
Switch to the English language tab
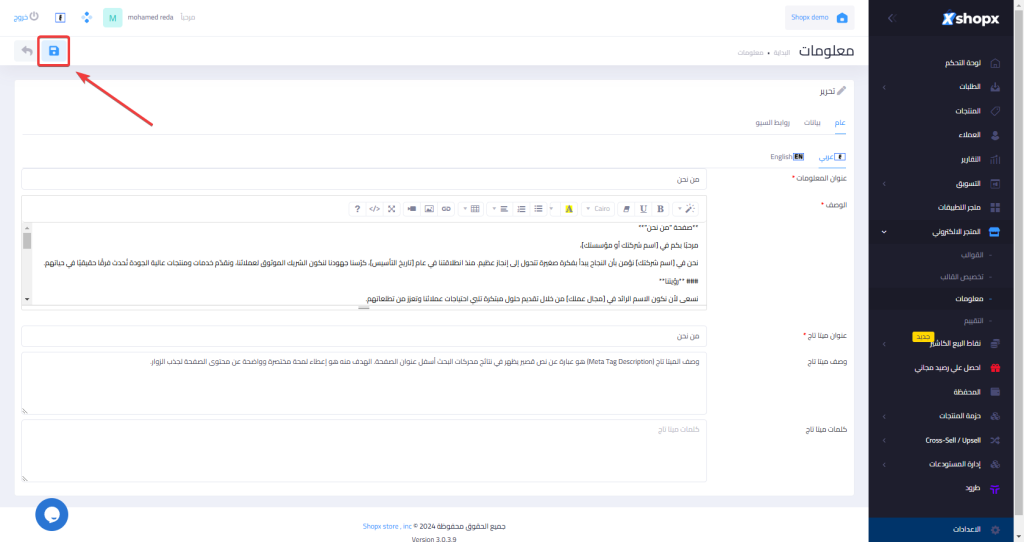pos(786,157)
